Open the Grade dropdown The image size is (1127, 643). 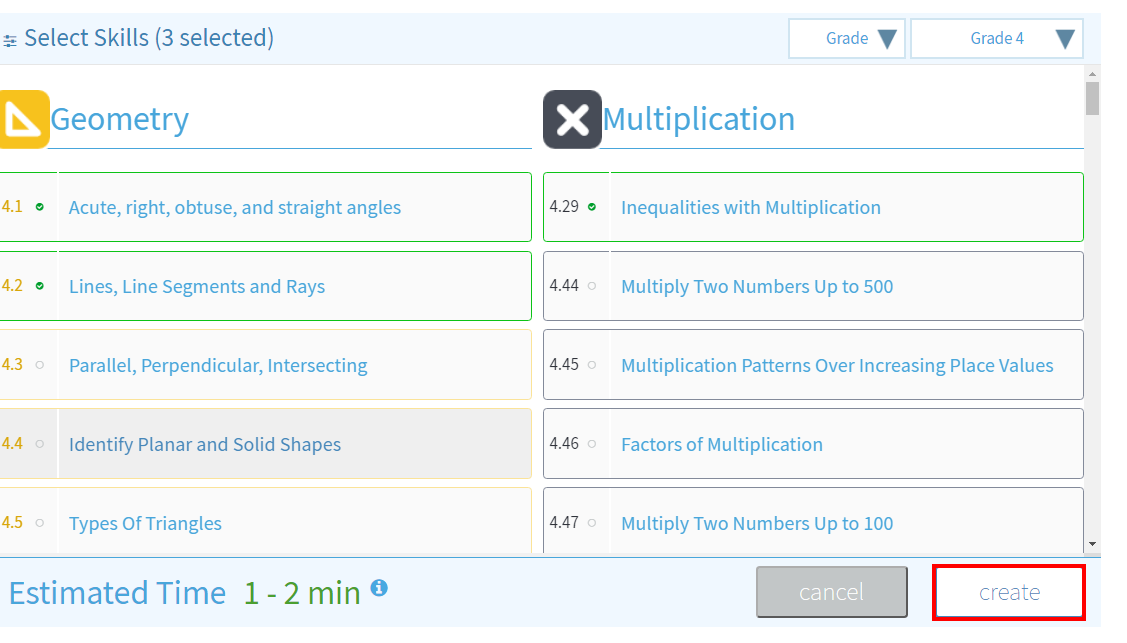pos(847,39)
